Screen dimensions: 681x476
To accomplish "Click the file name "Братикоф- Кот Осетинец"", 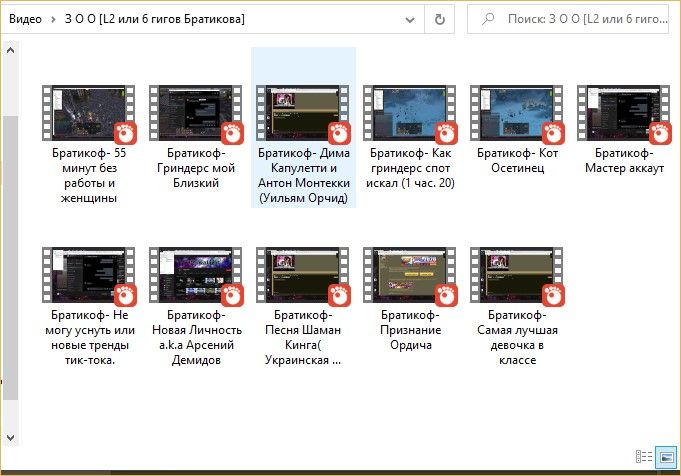I will pos(517,161).
